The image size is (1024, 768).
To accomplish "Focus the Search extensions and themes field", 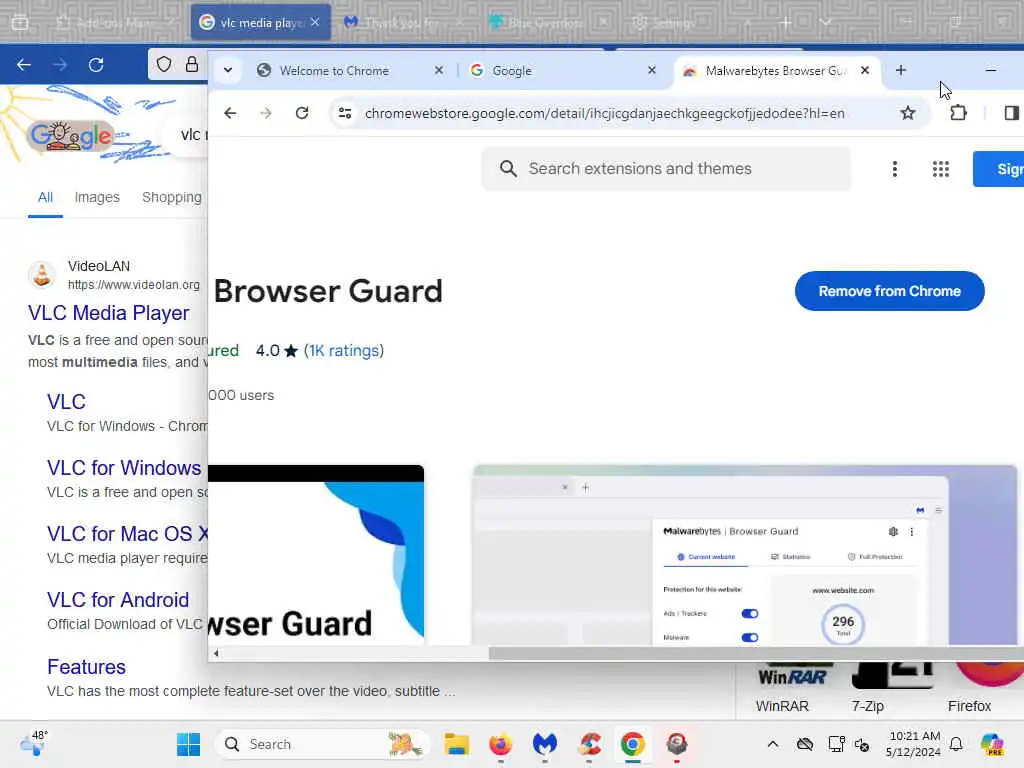I will coord(666,169).
